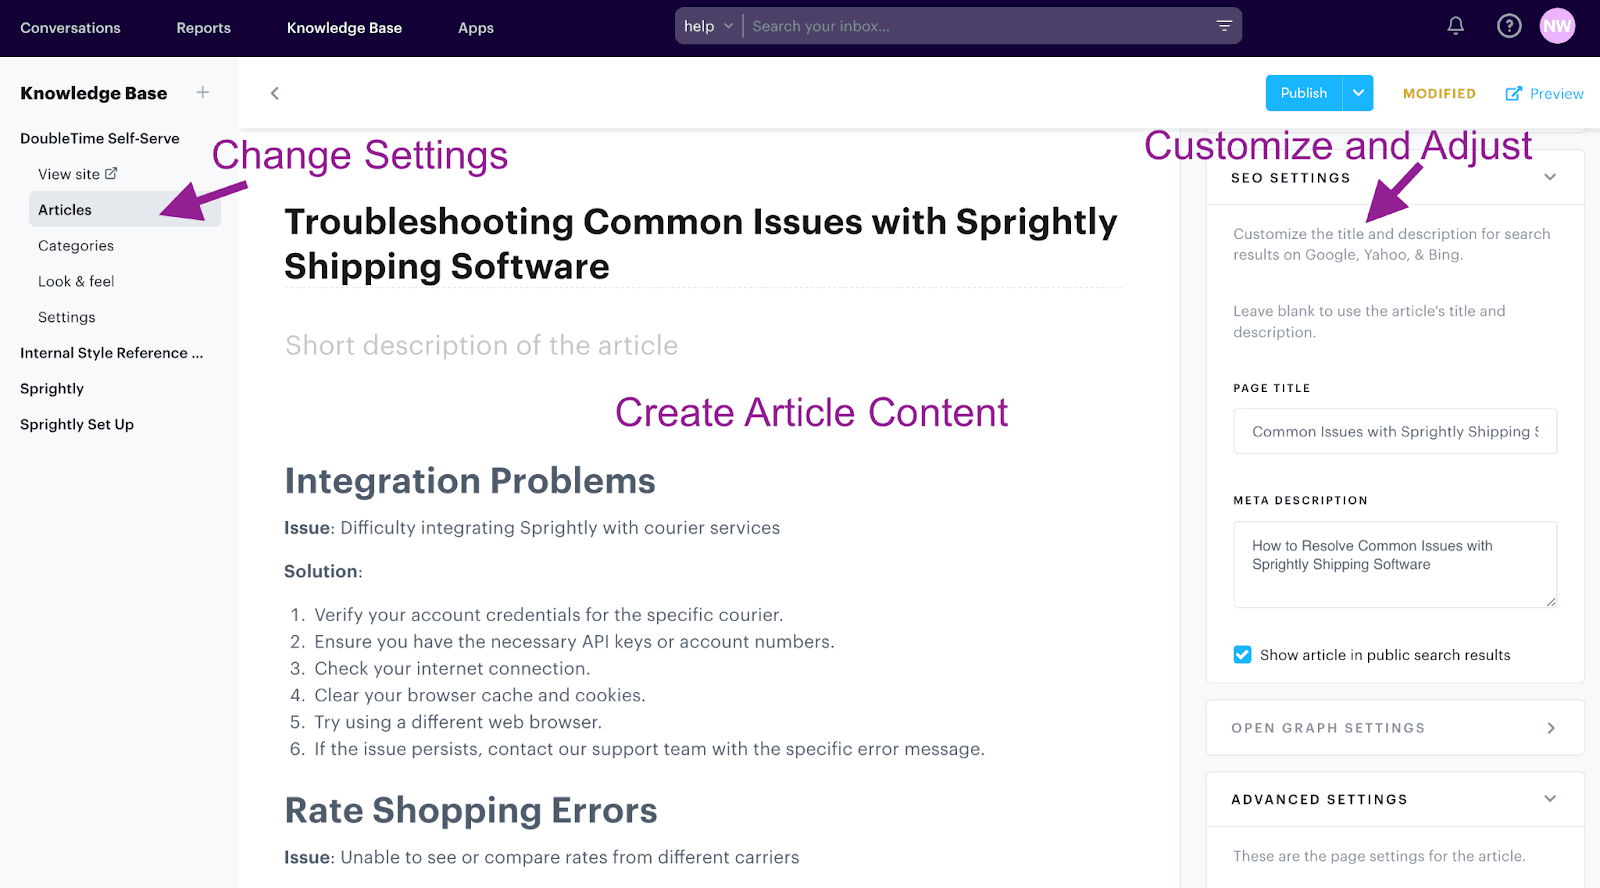Open help using the question mark icon
The image size is (1600, 888).
tap(1509, 26)
